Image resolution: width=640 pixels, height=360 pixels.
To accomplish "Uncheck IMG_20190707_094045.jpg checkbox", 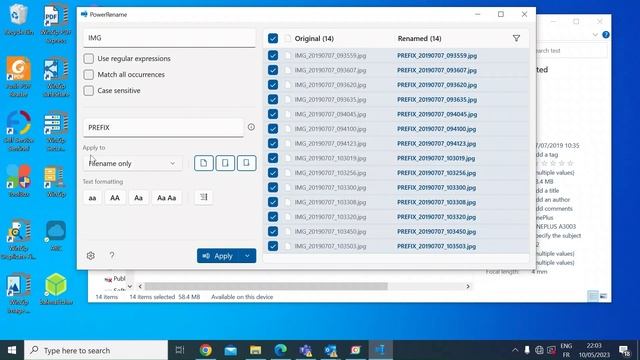I will coord(273,114).
